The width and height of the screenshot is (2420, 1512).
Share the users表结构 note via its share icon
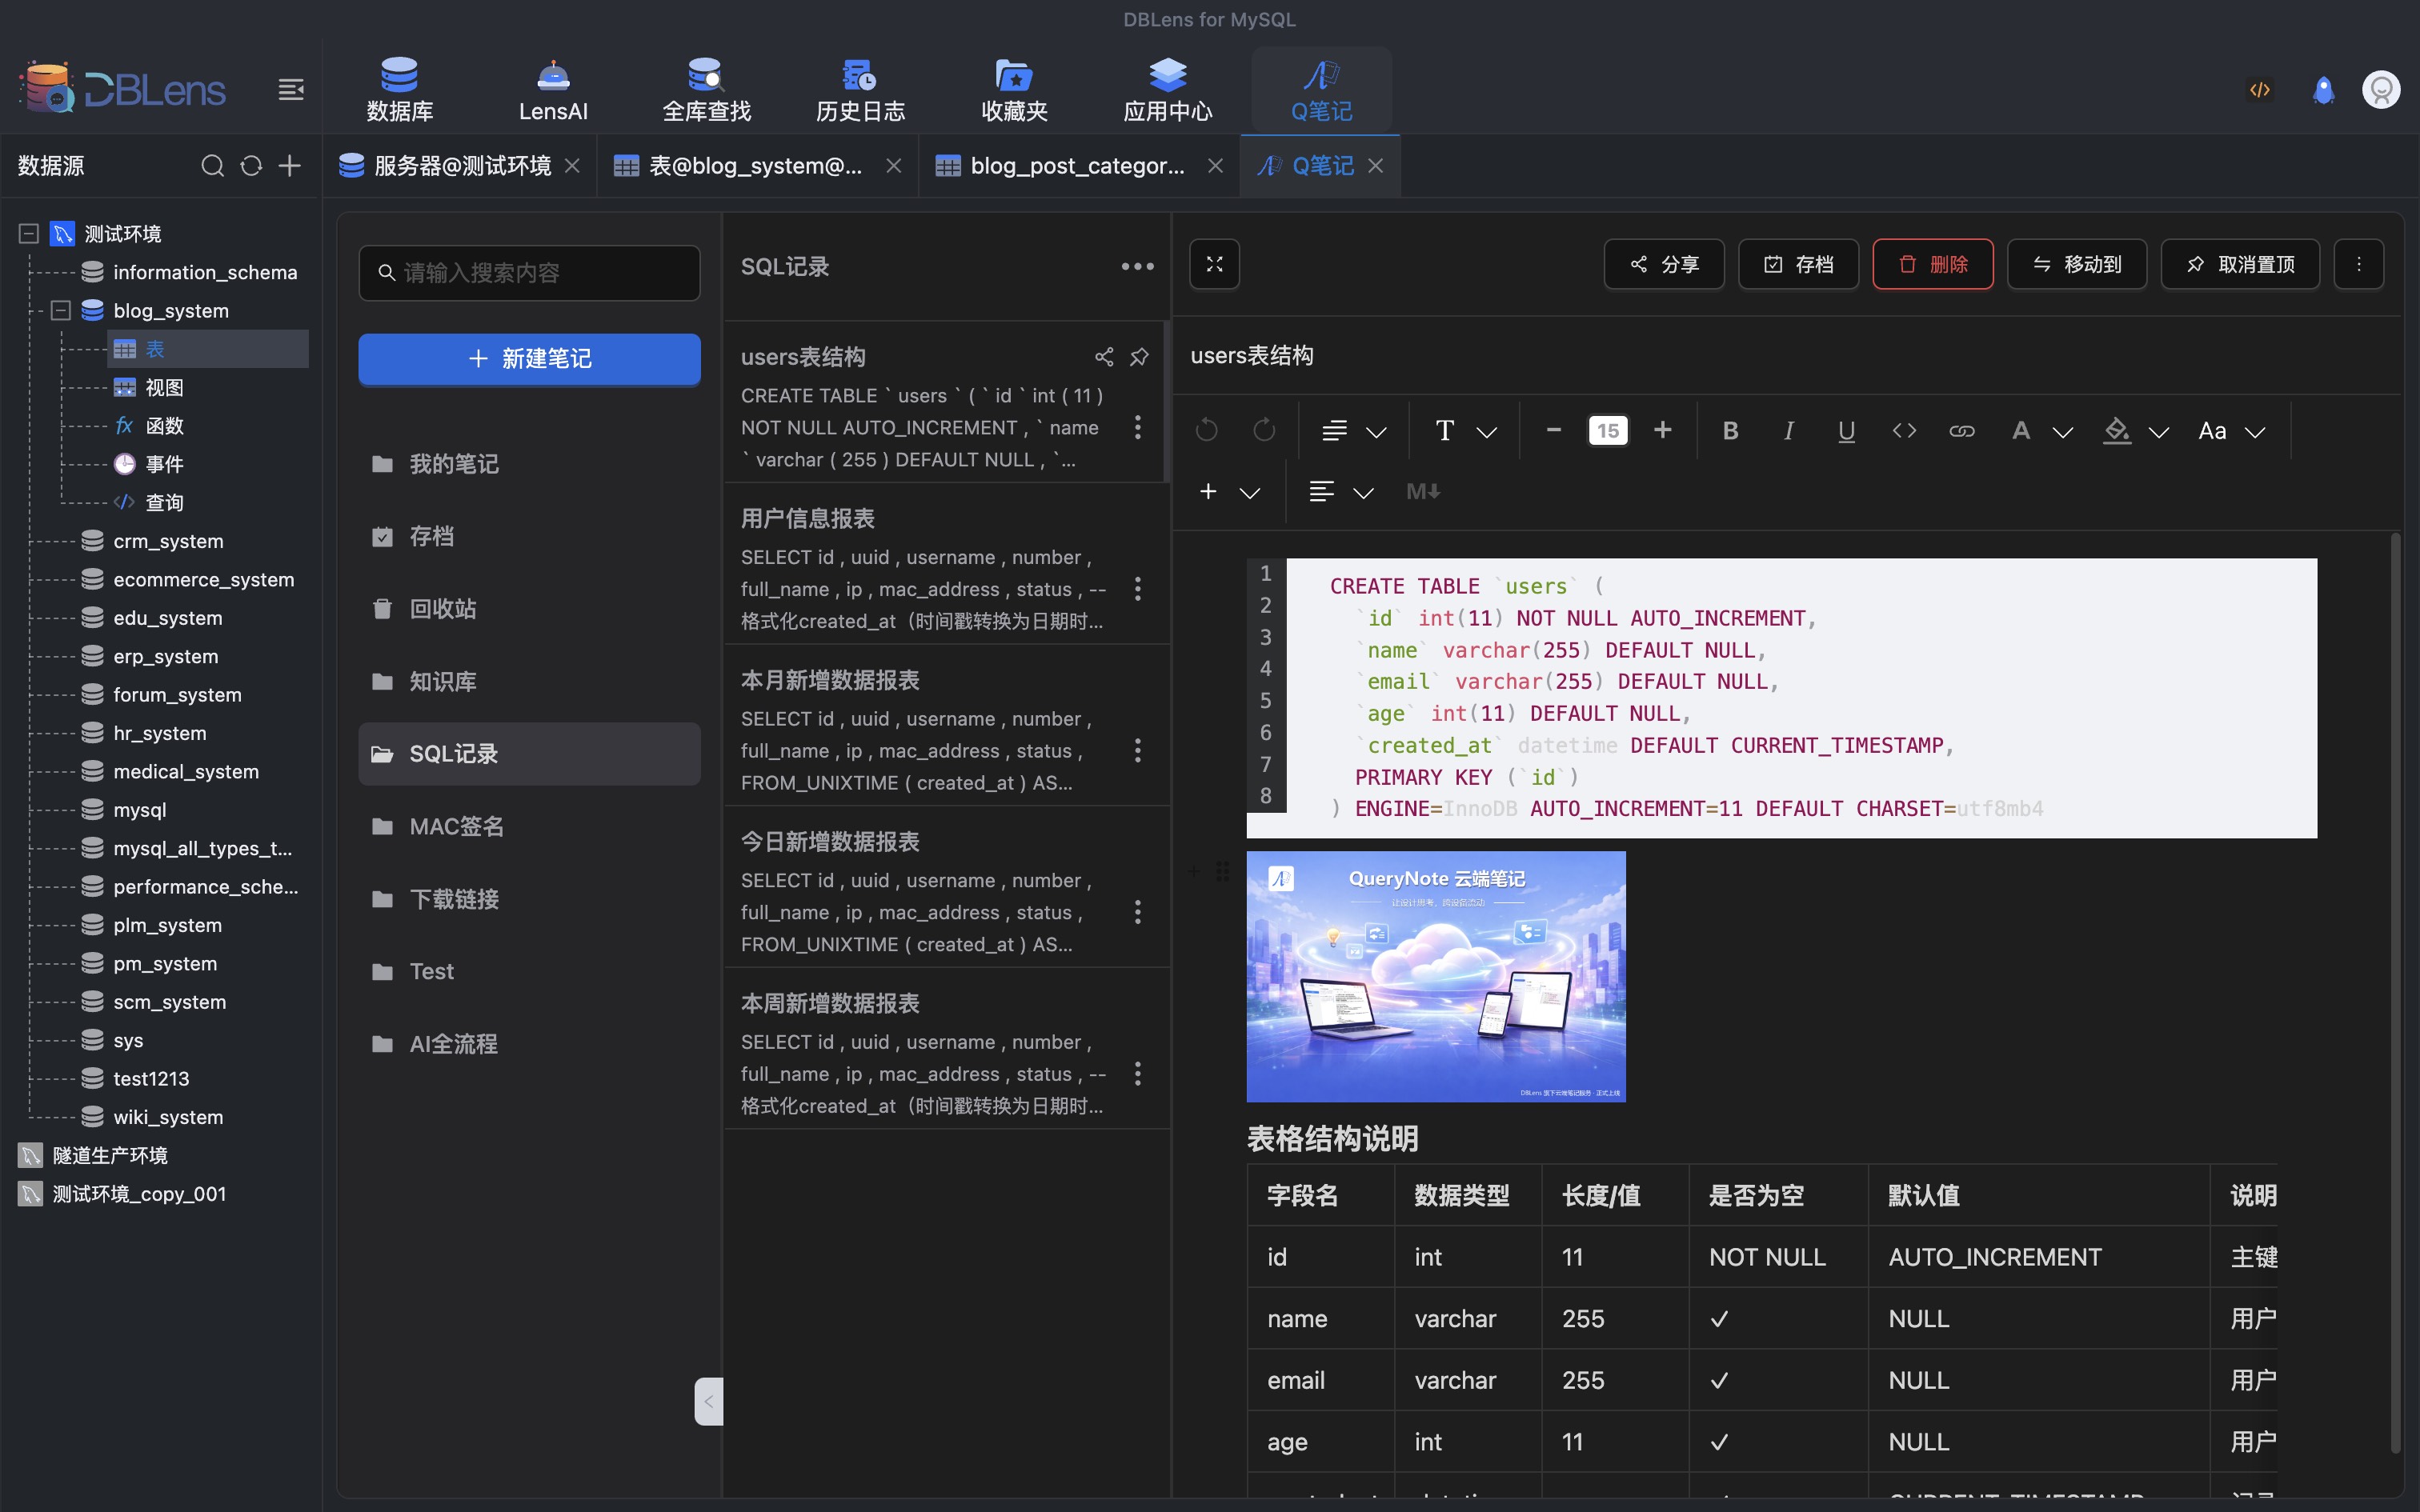point(1103,356)
